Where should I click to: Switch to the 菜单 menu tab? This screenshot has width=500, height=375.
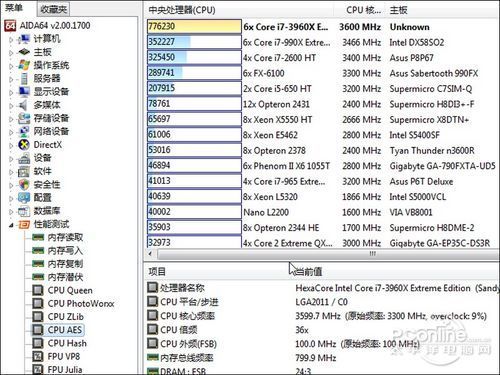coord(14,8)
